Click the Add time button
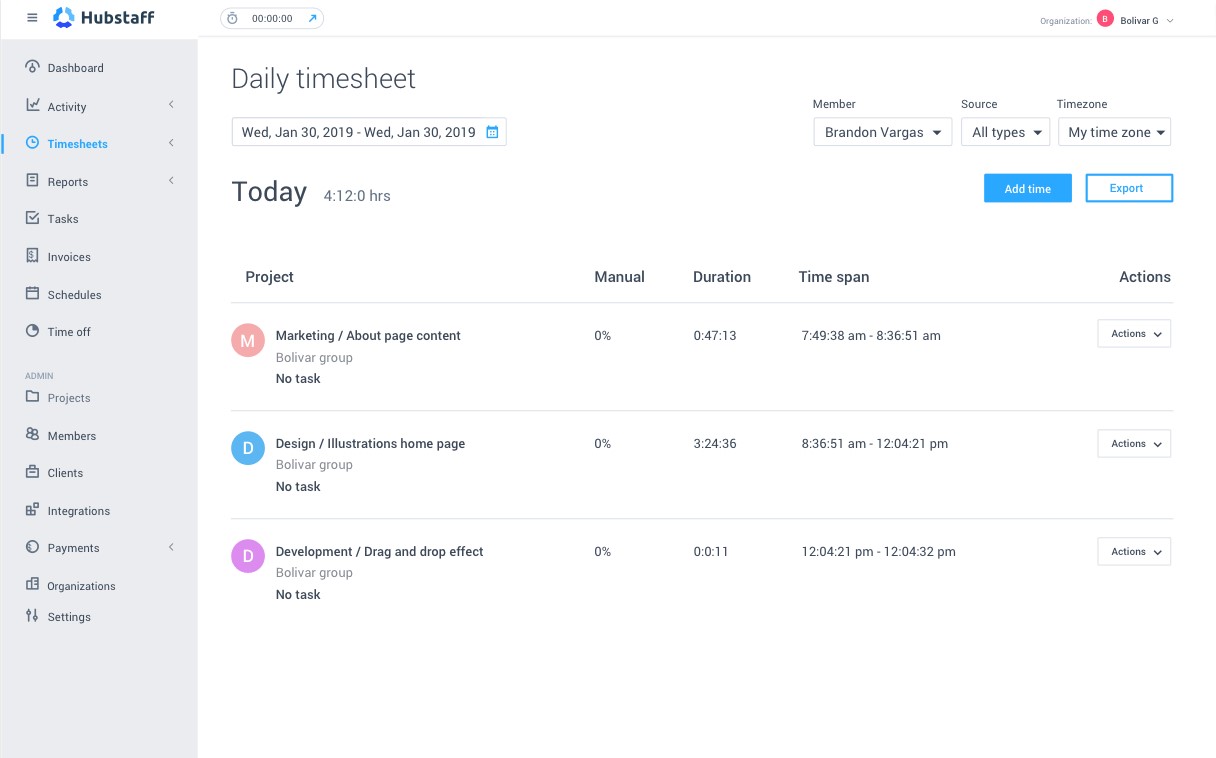The height and width of the screenshot is (758, 1216). coord(1027,188)
